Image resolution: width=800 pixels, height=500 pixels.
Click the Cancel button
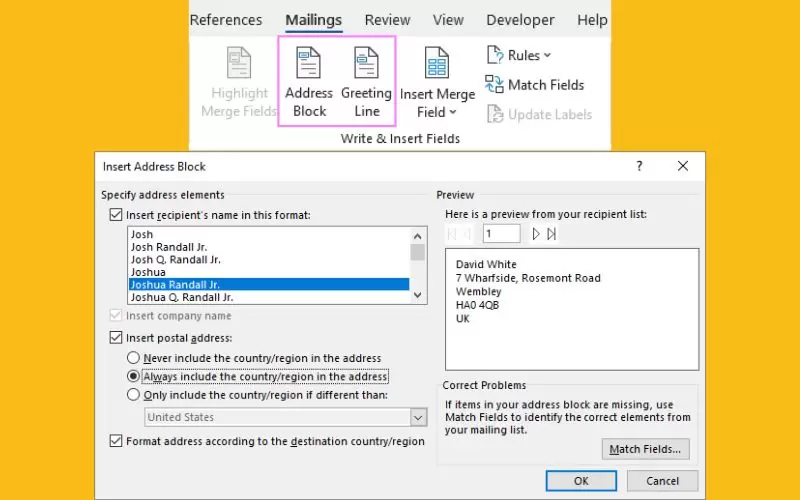tap(662, 481)
